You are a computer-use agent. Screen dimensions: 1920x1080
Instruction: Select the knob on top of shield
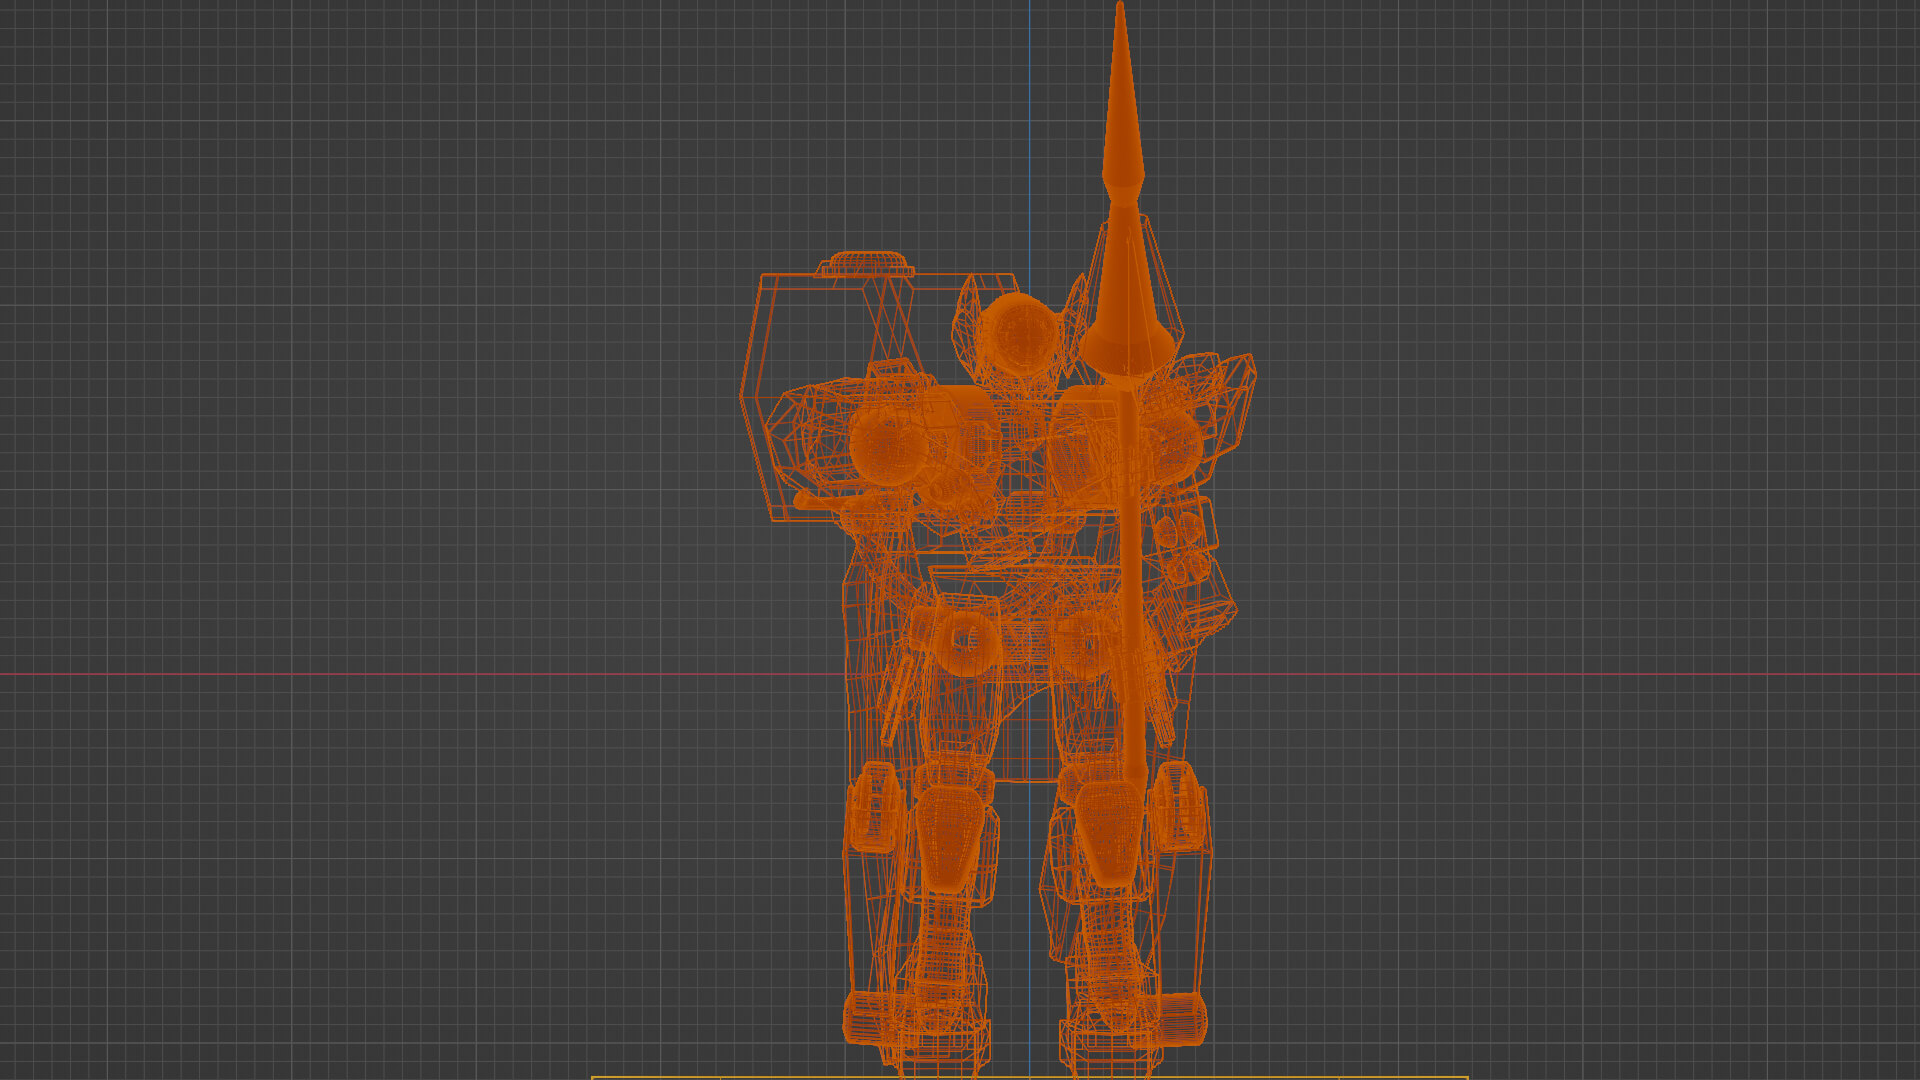click(x=866, y=264)
